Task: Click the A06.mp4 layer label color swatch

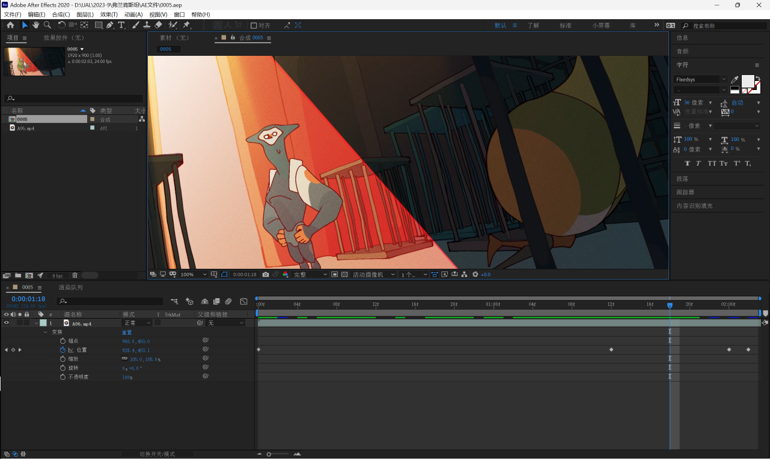Action: click(x=43, y=323)
